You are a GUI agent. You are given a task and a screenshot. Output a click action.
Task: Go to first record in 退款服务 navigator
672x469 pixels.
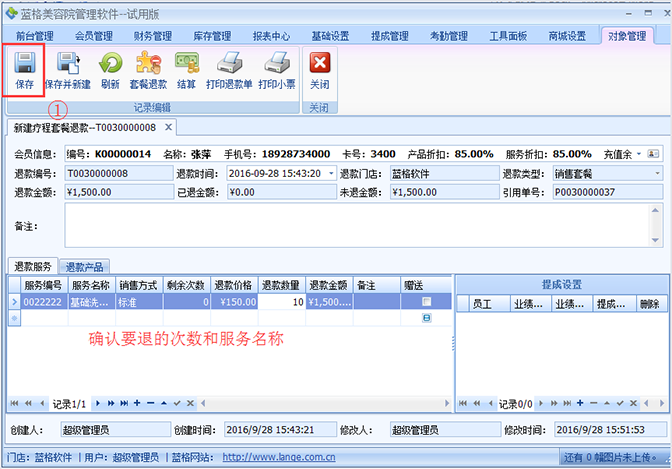(15, 403)
